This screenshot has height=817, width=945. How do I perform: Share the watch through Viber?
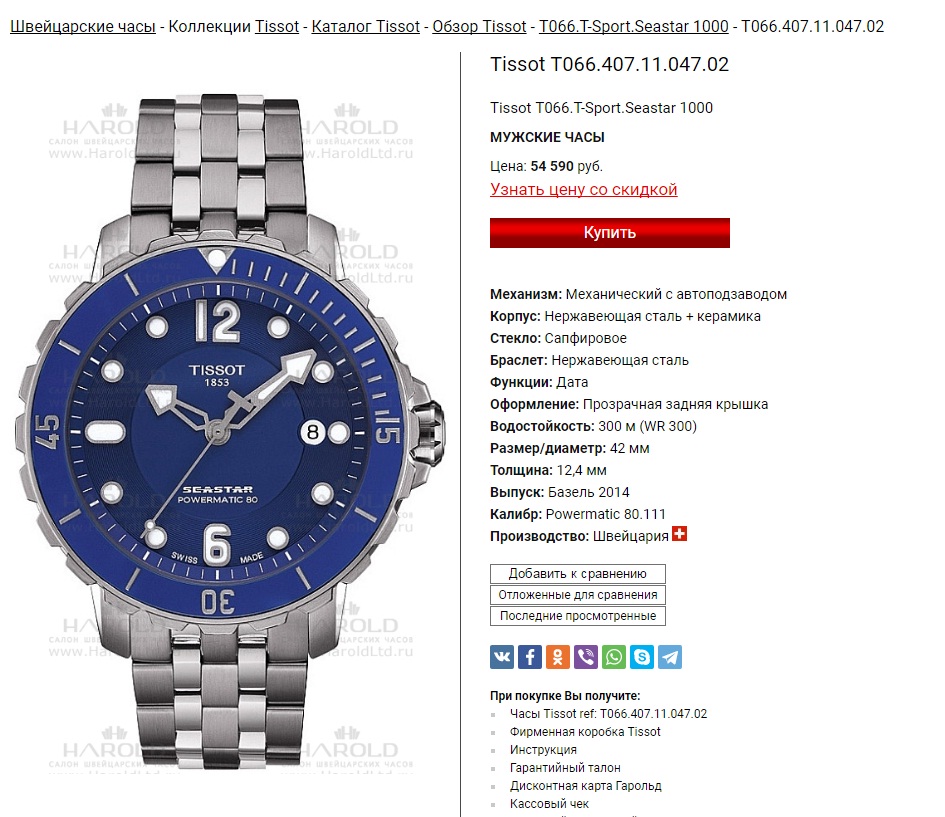click(x=586, y=657)
